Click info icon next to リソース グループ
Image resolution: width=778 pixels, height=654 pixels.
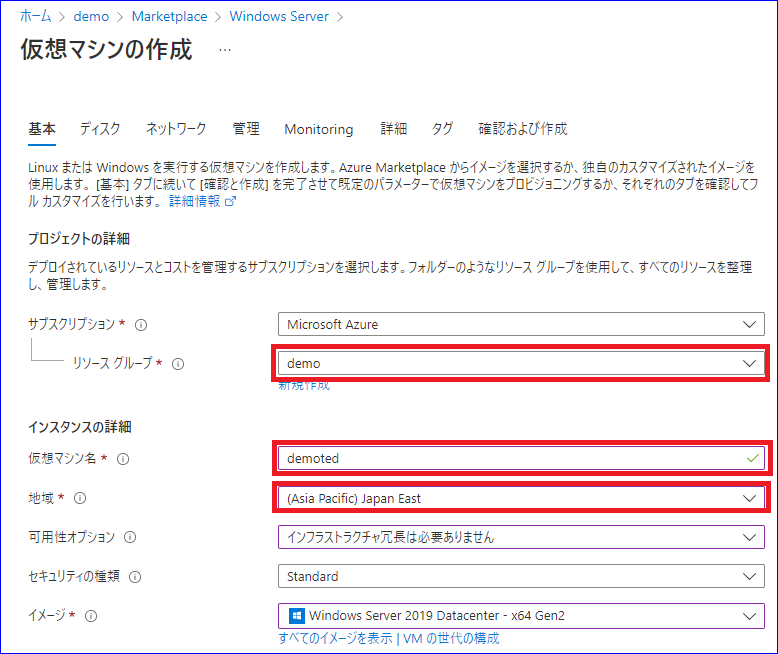coord(178,364)
